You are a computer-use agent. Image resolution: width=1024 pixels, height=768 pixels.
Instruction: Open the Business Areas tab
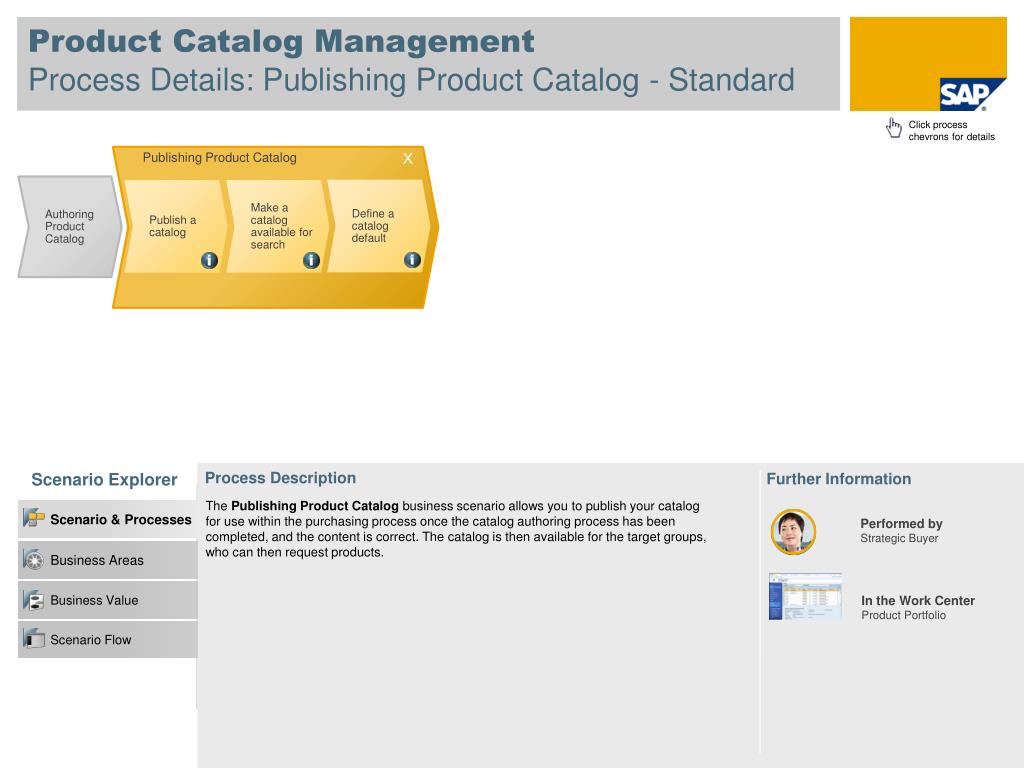[x=108, y=560]
